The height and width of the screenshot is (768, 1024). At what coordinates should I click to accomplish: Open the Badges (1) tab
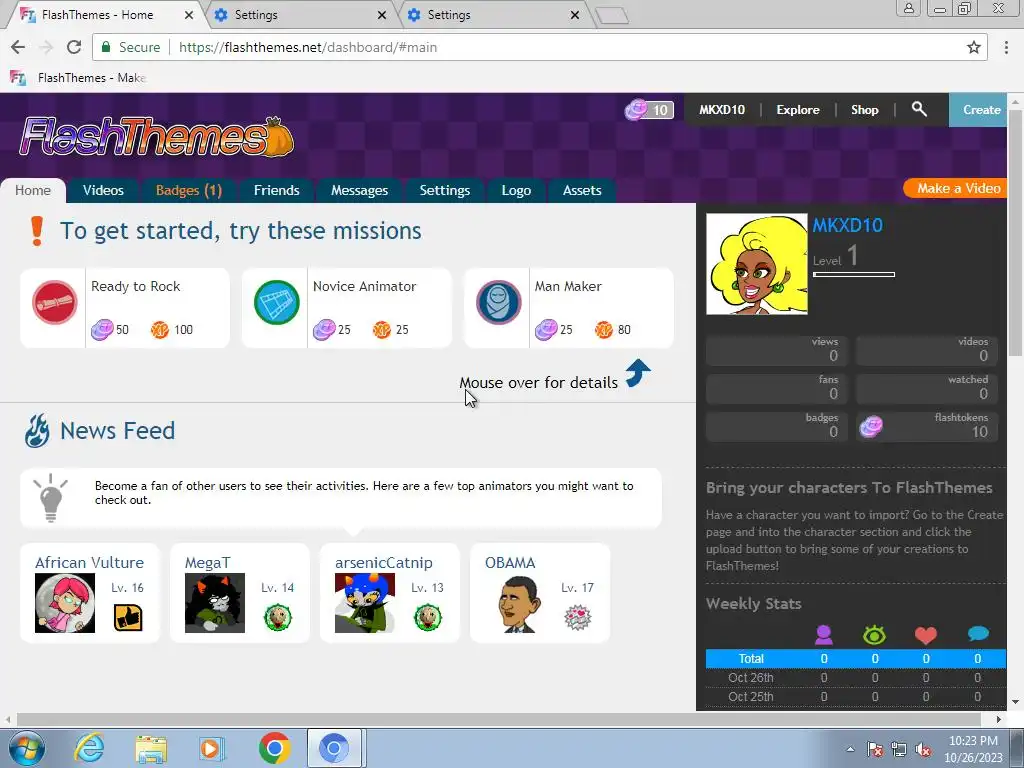coord(189,190)
